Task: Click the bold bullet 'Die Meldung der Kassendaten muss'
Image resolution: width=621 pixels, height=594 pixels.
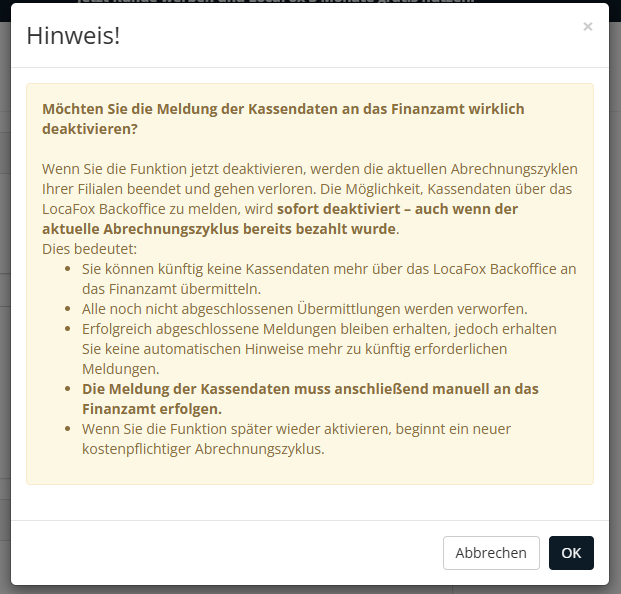Action: pyautogui.click(x=310, y=389)
